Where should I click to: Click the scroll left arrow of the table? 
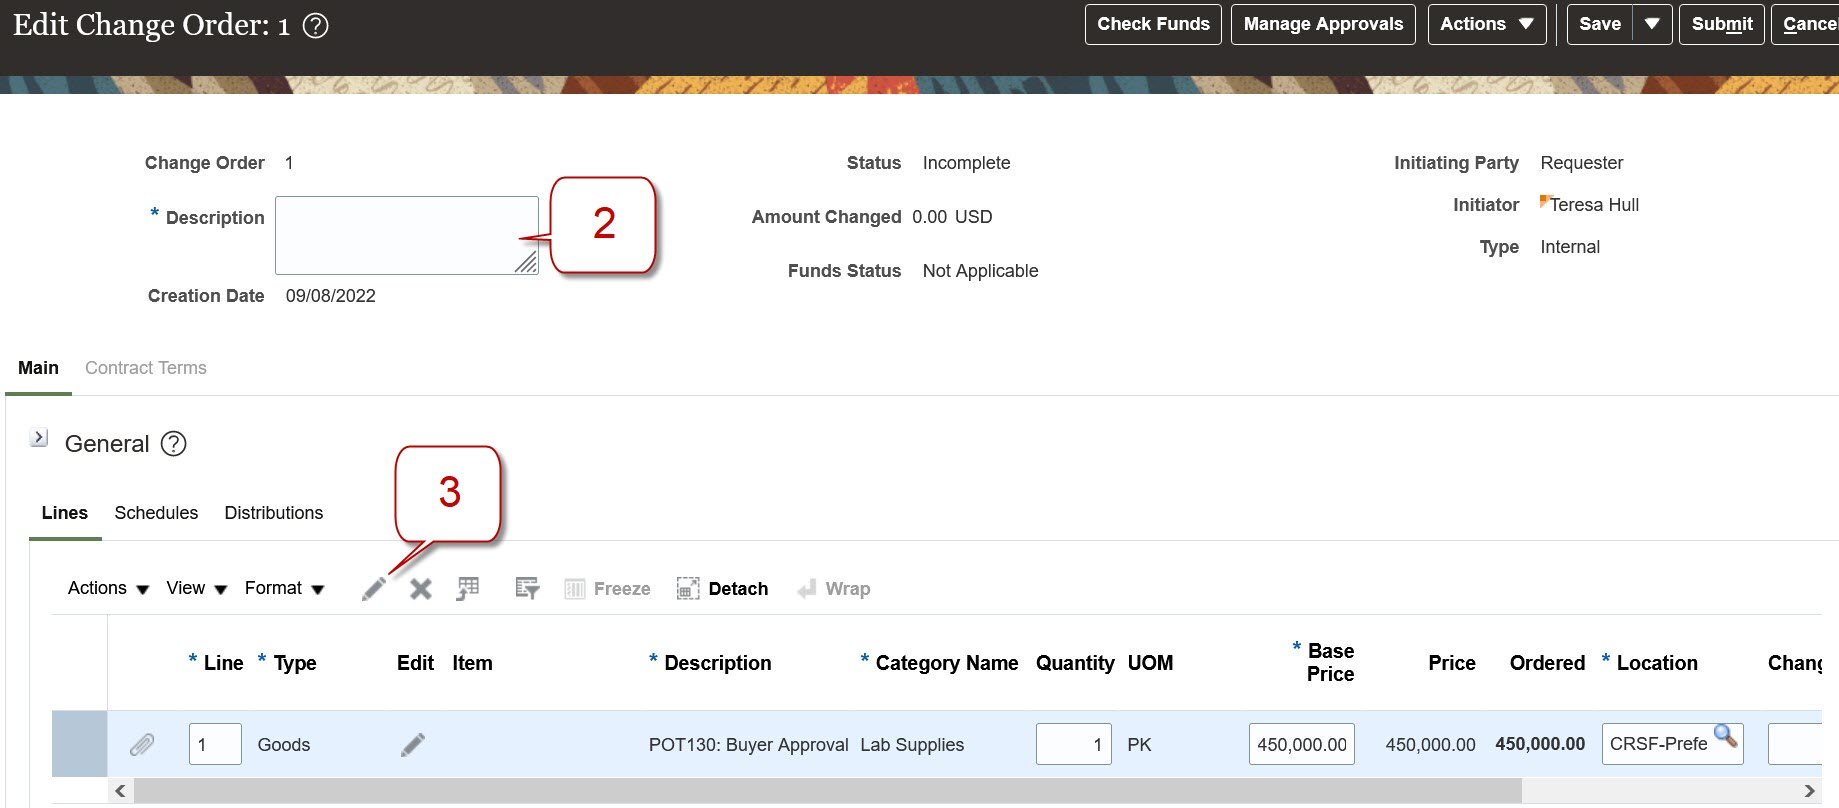point(120,791)
